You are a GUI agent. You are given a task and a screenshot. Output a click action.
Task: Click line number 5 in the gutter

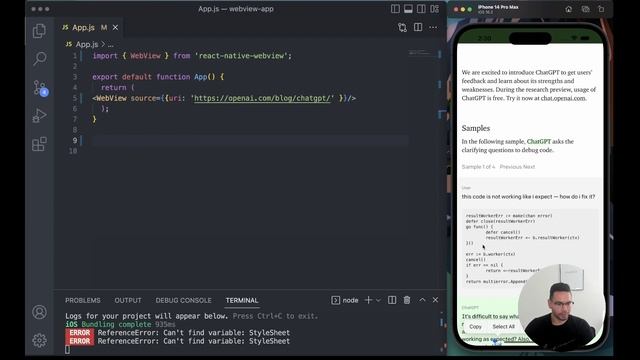[x=75, y=98]
